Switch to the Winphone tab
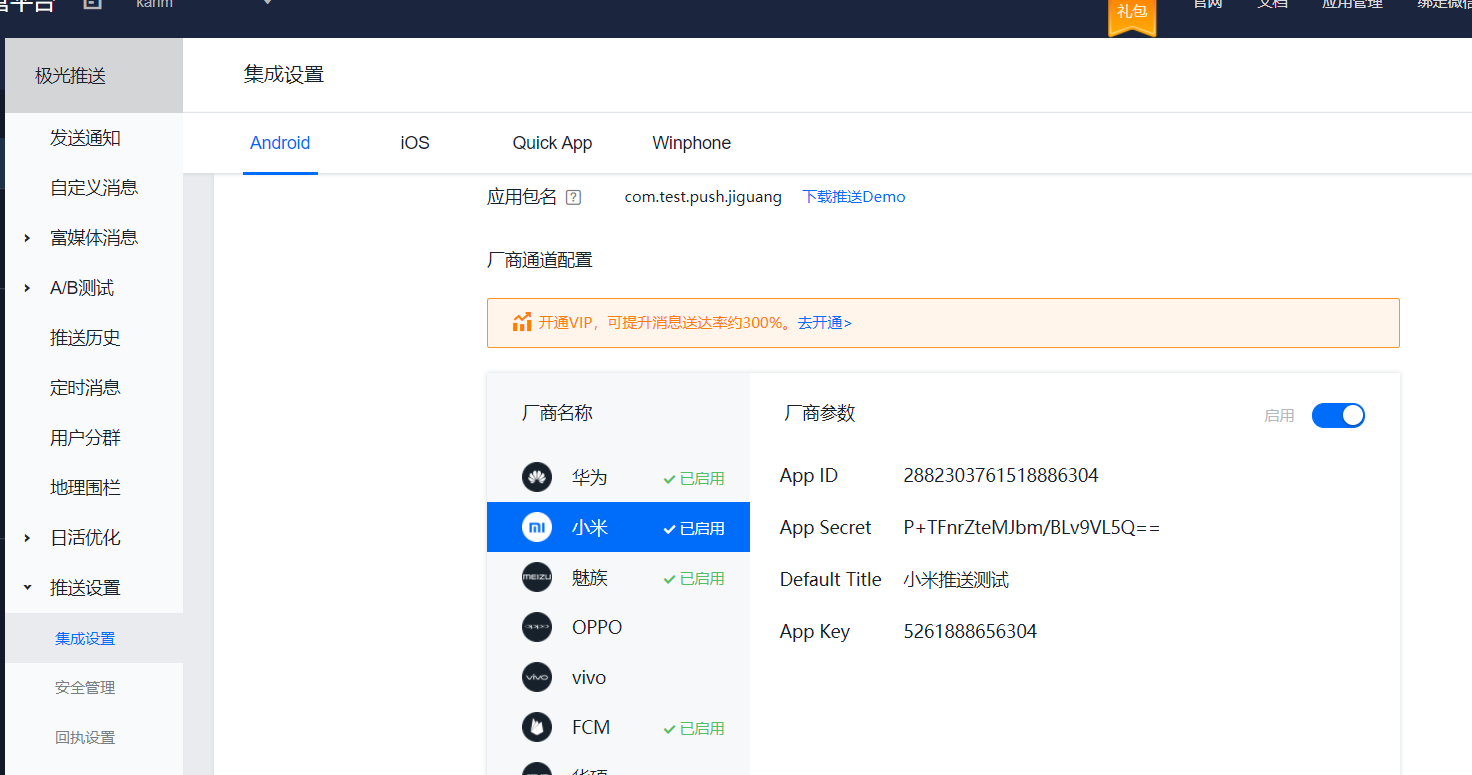 point(691,143)
